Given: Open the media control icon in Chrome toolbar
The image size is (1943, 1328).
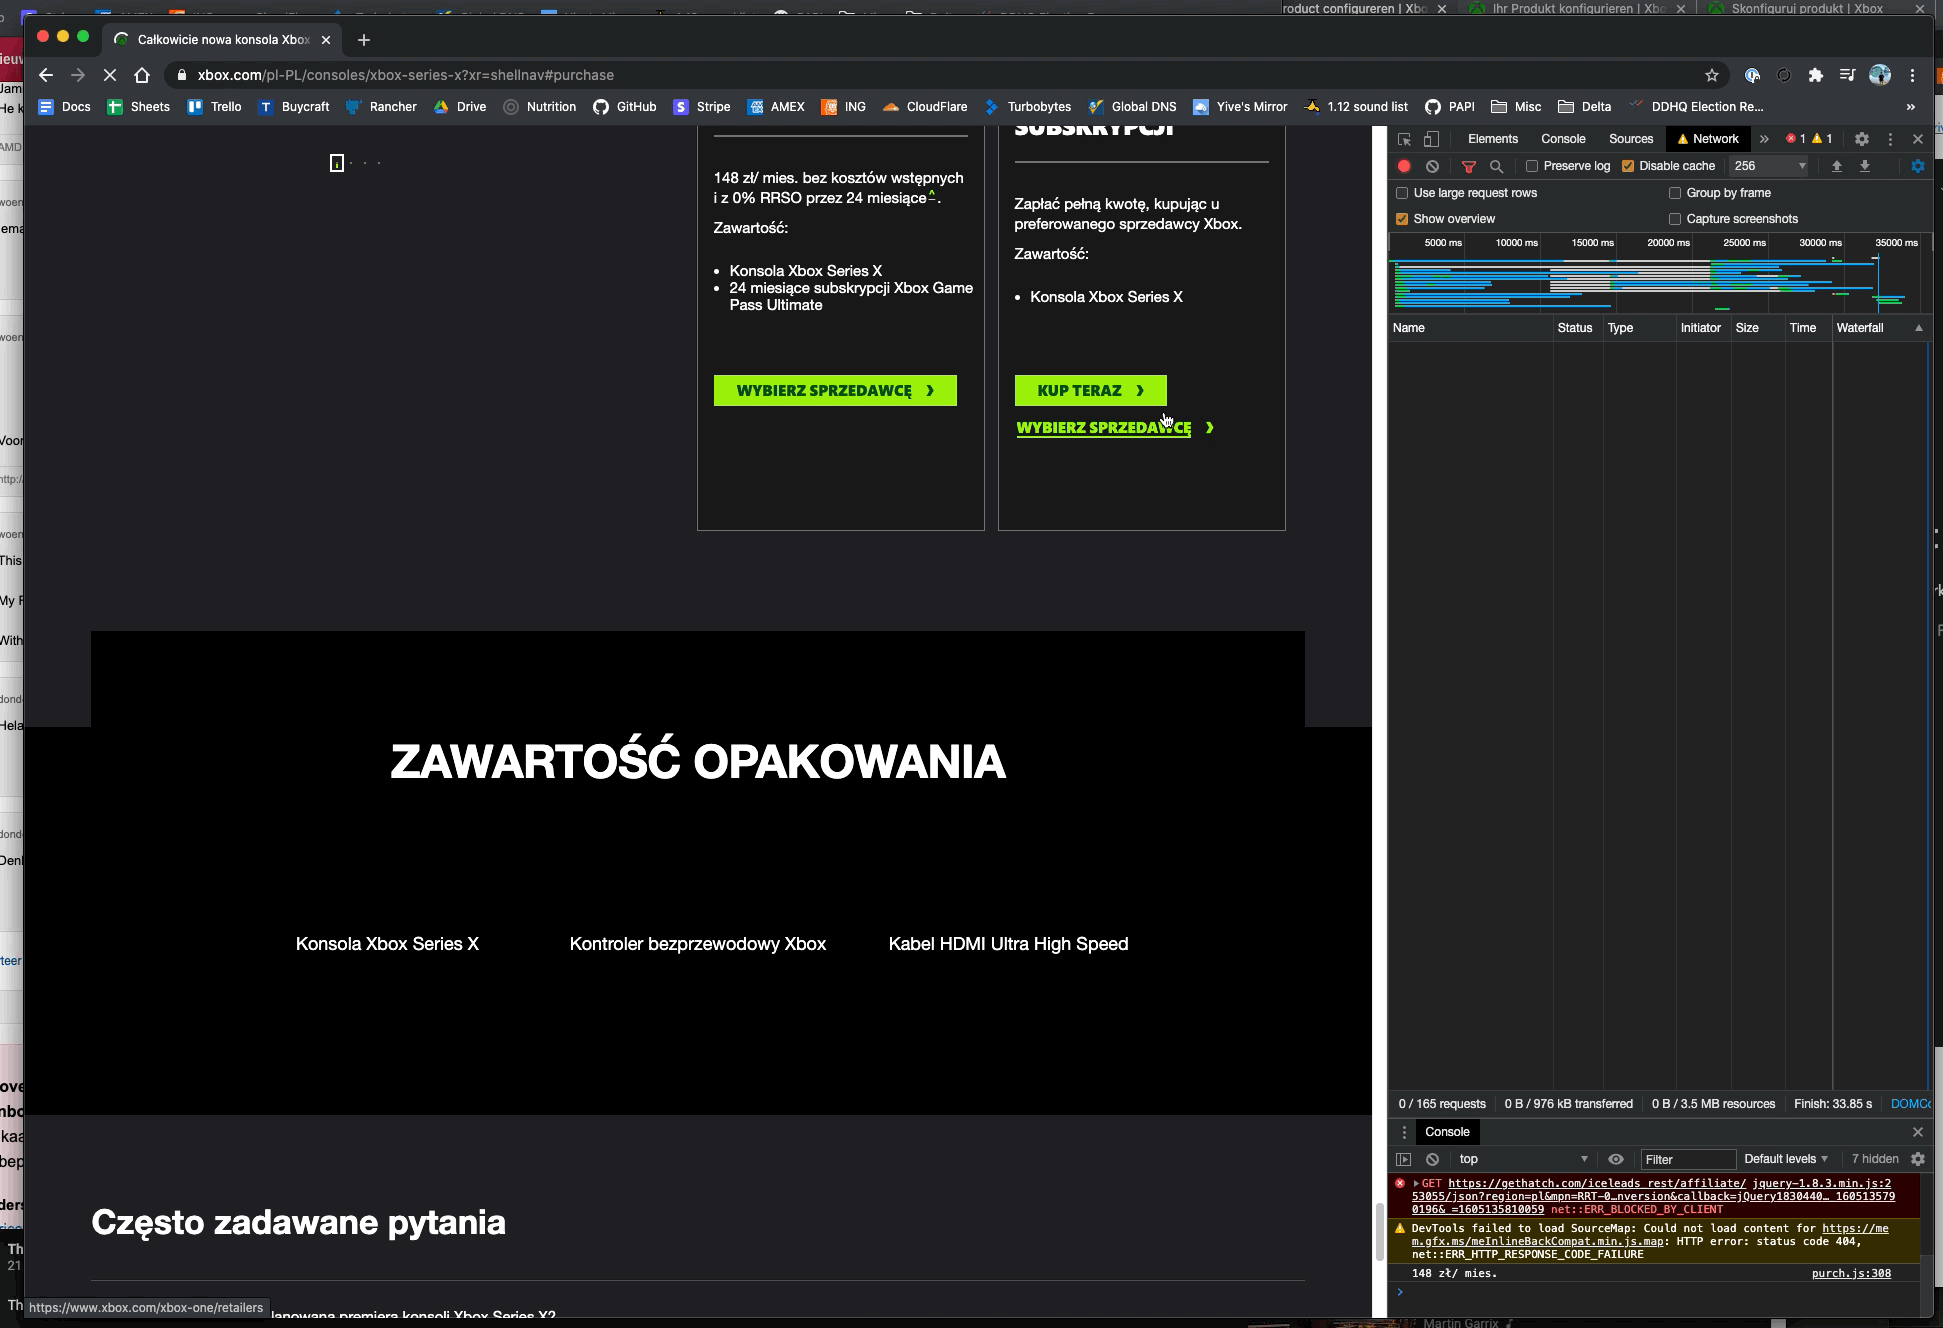Looking at the screenshot, I should (x=1847, y=75).
